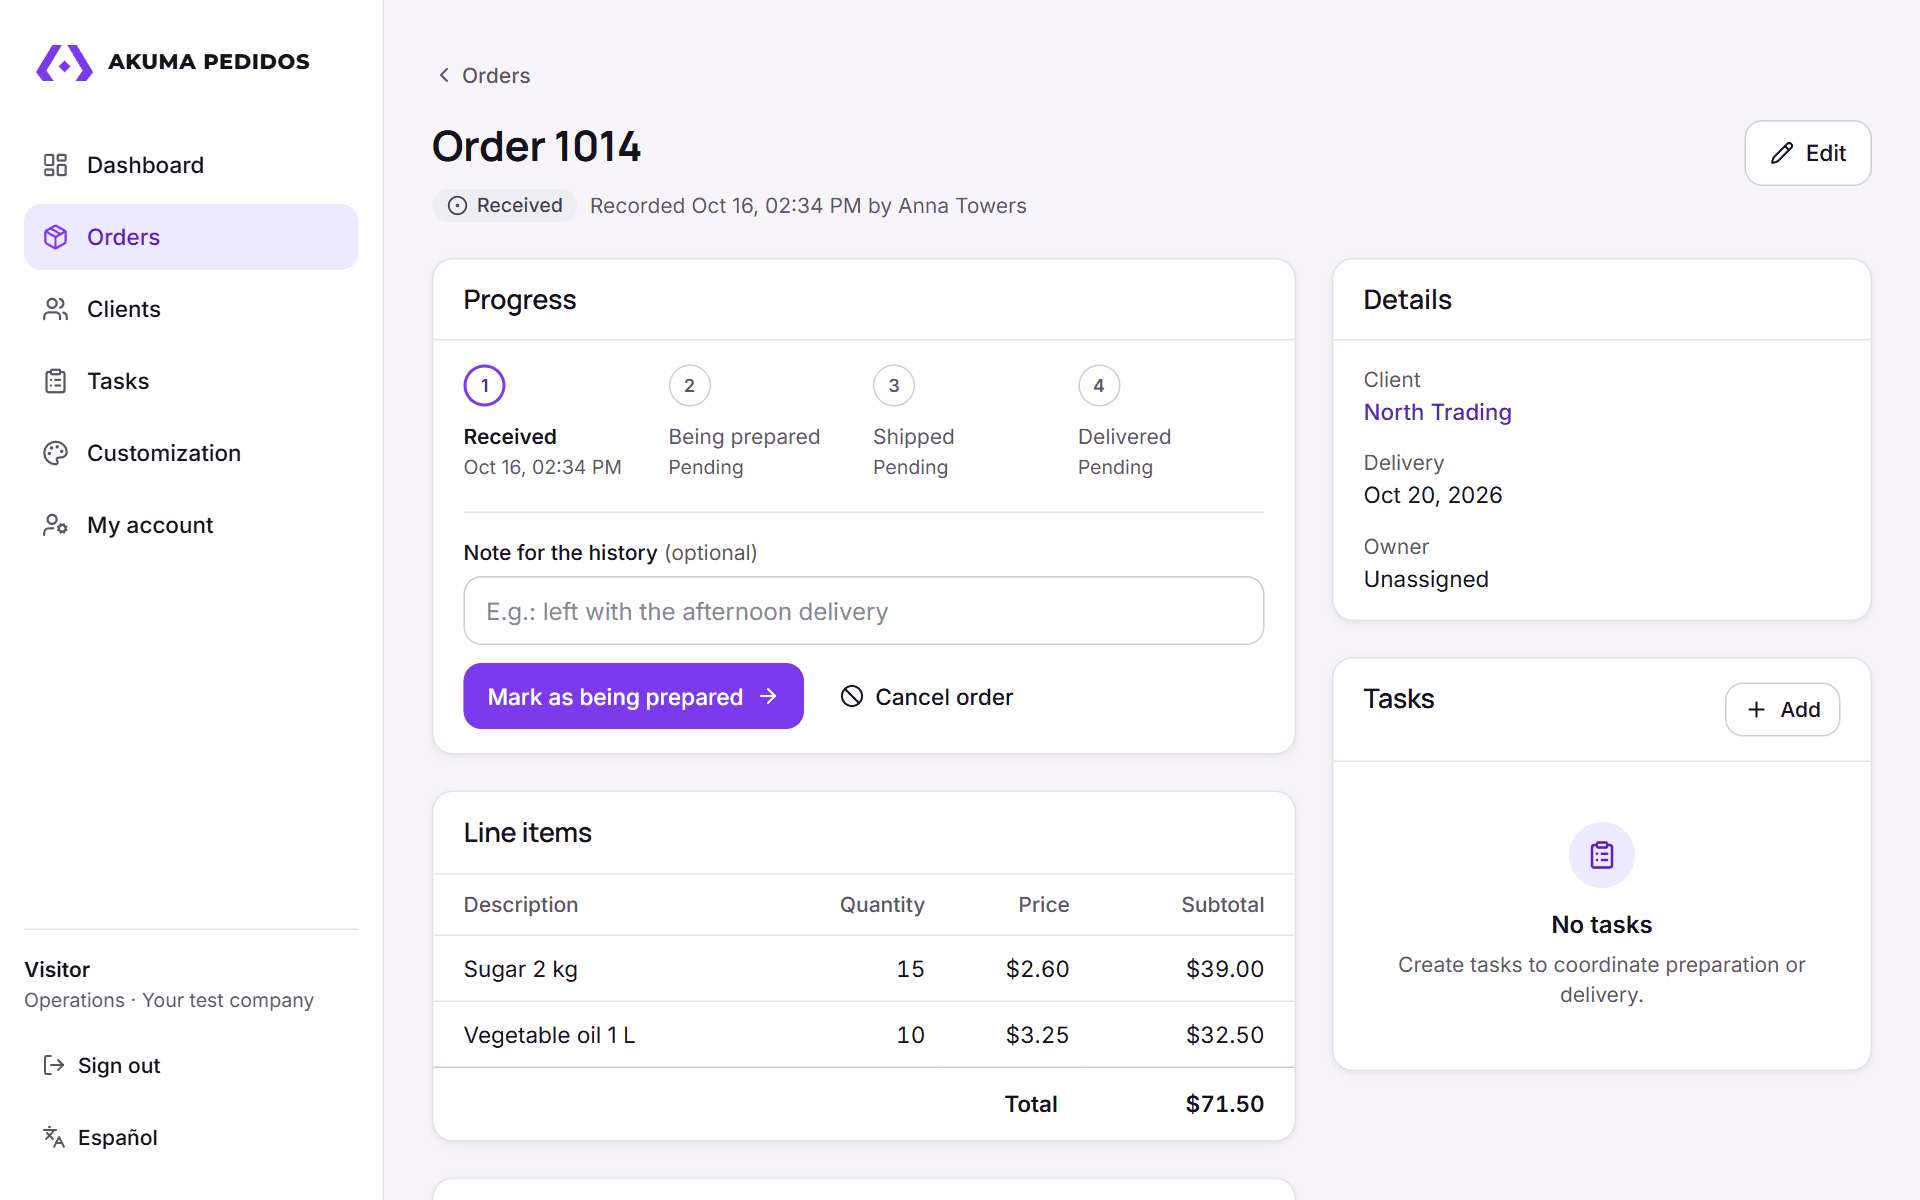Click the Akuma Pedidos logo icon
This screenshot has height=1200, width=1920.
[x=64, y=62]
